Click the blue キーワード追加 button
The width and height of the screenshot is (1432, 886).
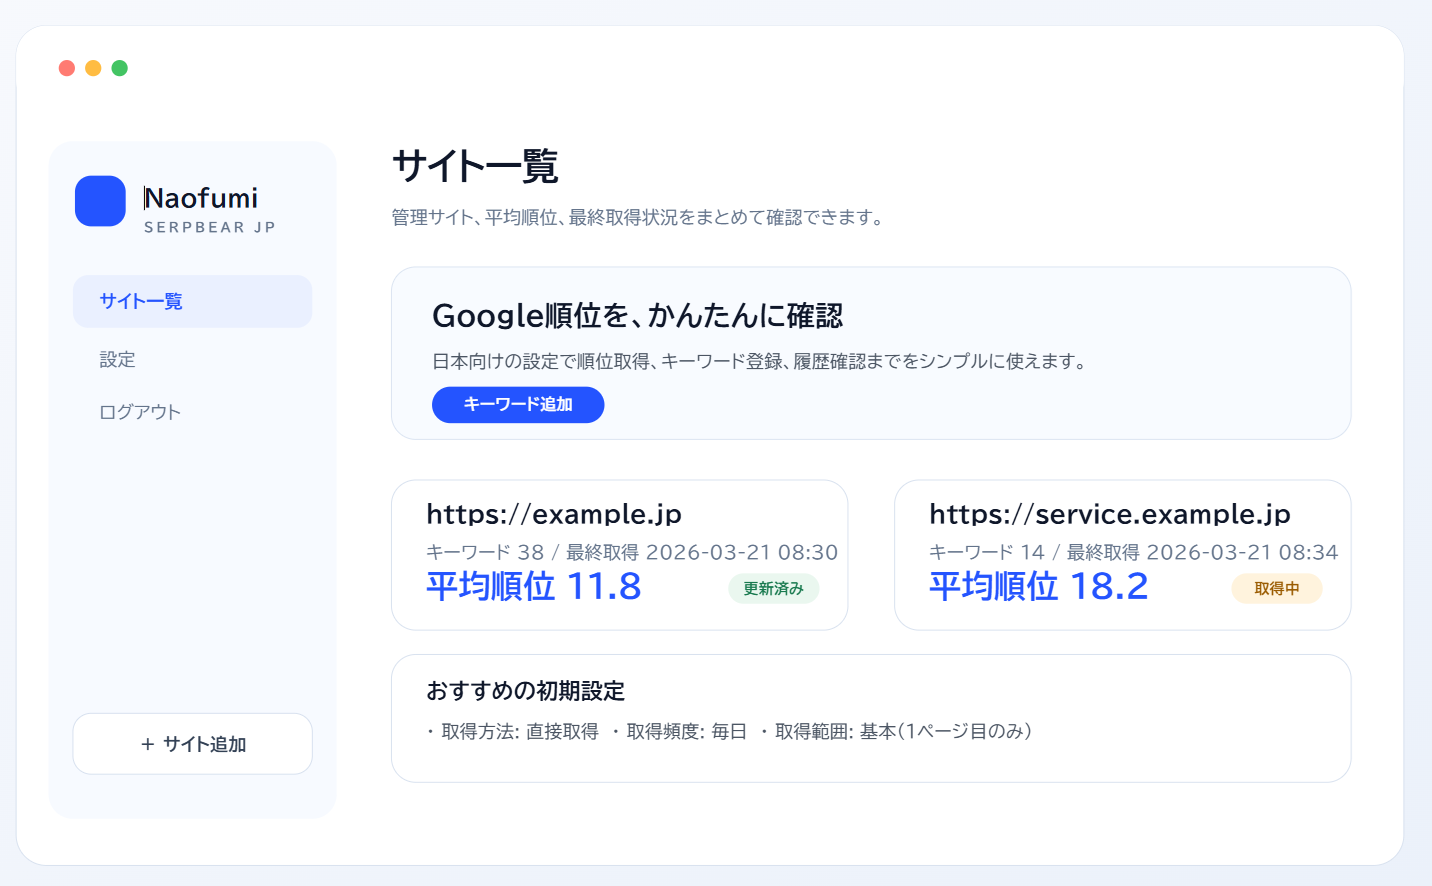[518, 405]
